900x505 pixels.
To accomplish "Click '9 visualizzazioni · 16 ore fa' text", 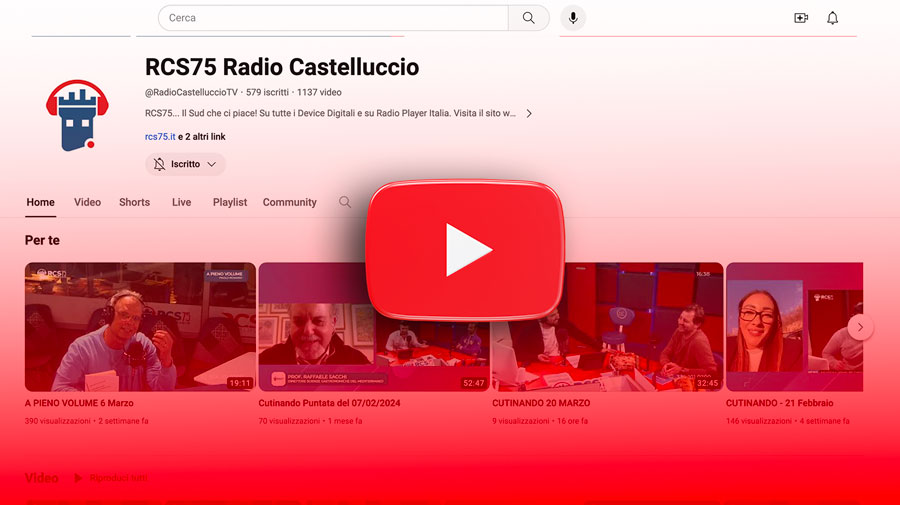I will 540,421.
